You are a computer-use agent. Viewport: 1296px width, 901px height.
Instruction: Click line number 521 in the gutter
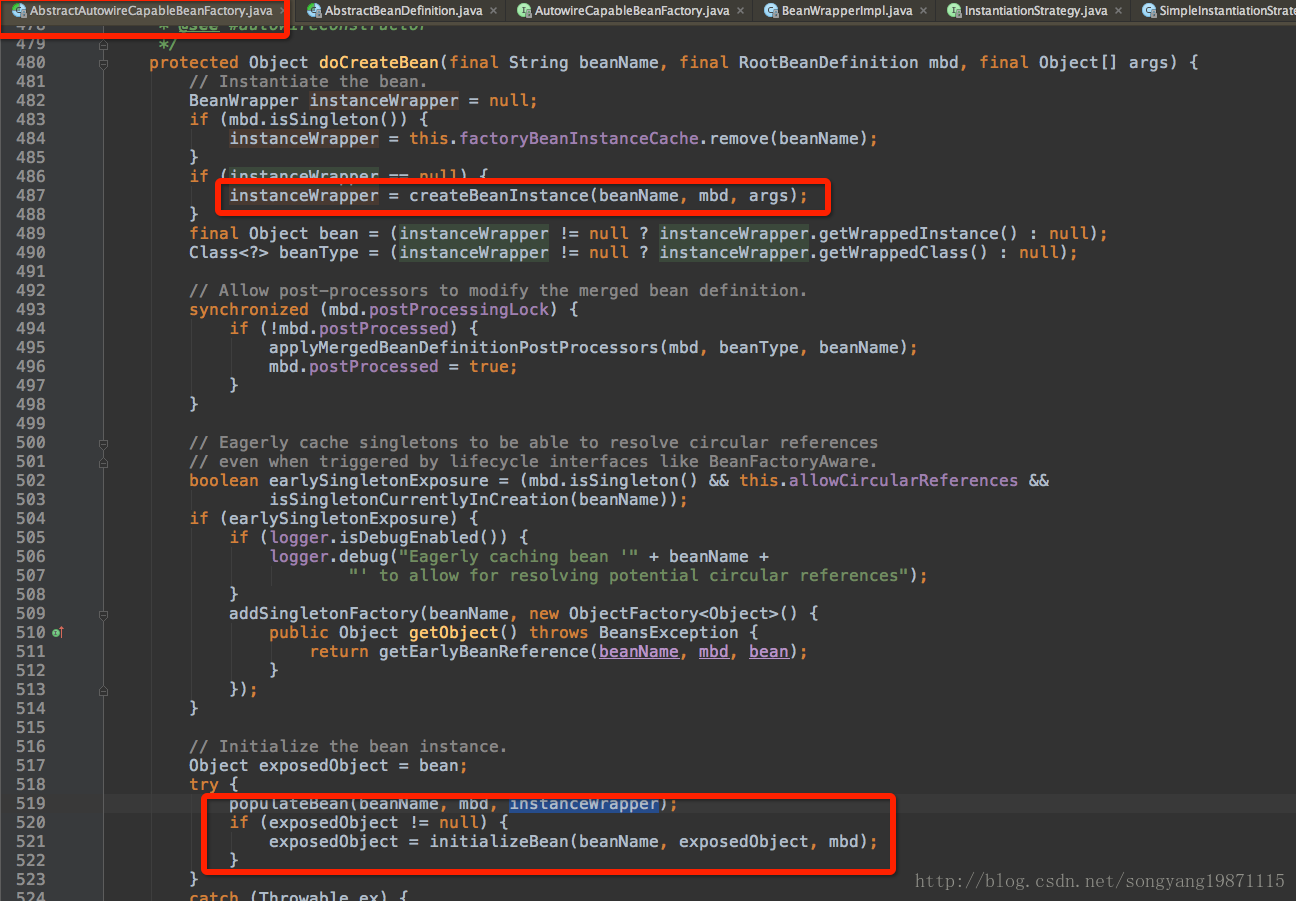click(31, 841)
